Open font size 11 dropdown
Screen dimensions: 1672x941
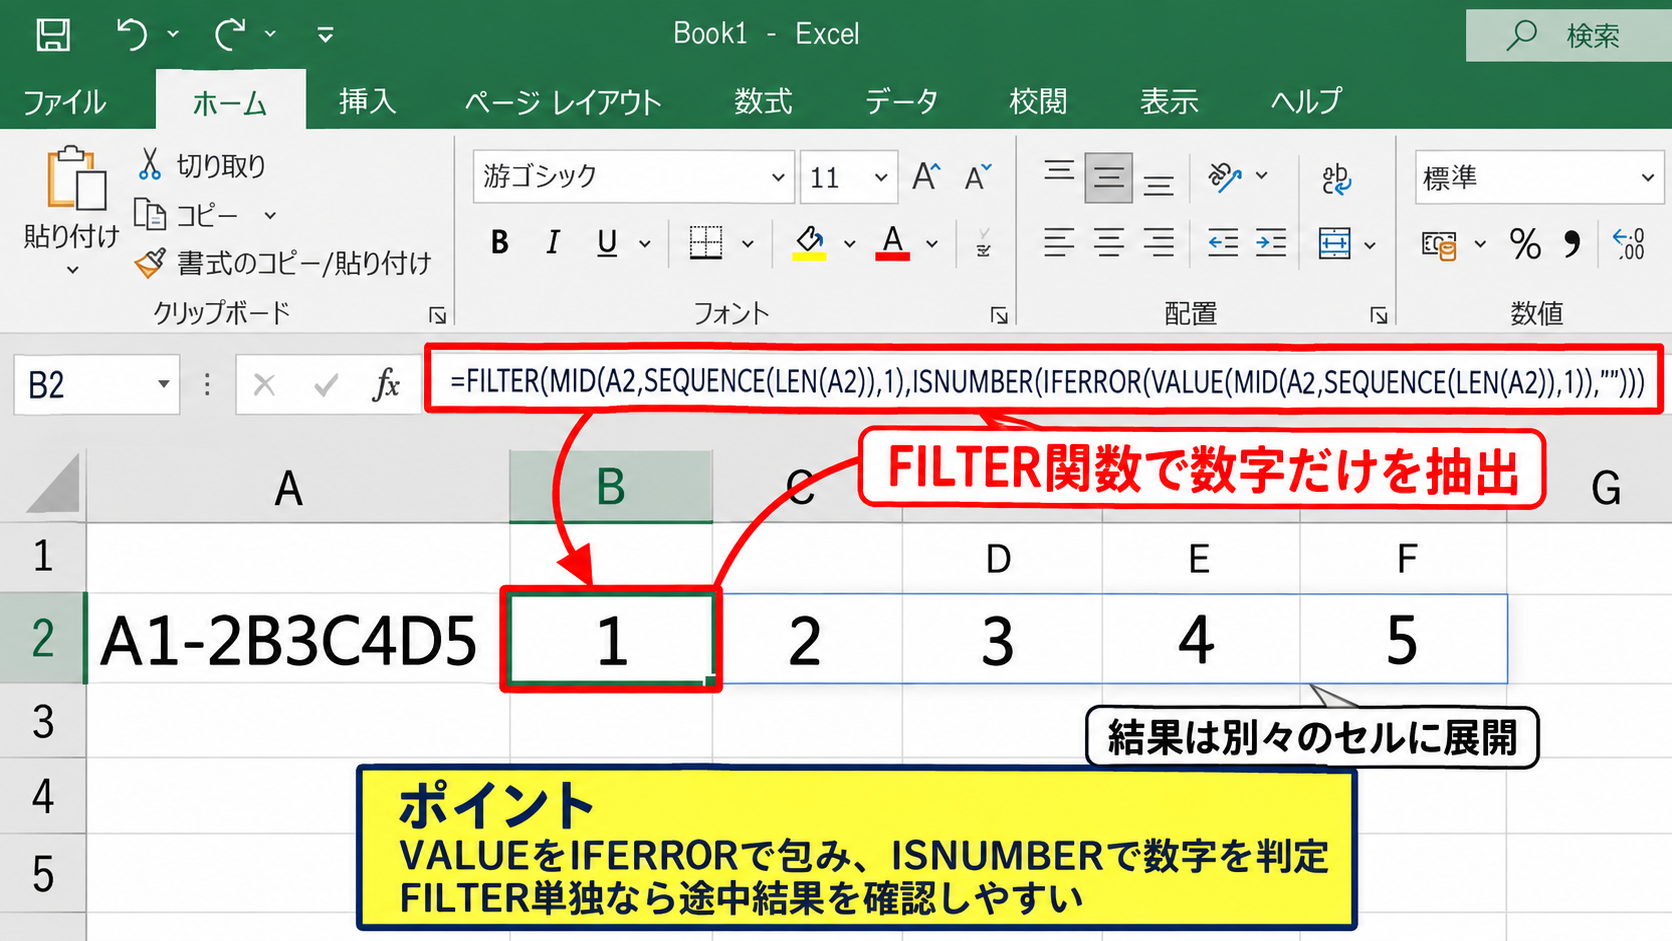[881, 177]
